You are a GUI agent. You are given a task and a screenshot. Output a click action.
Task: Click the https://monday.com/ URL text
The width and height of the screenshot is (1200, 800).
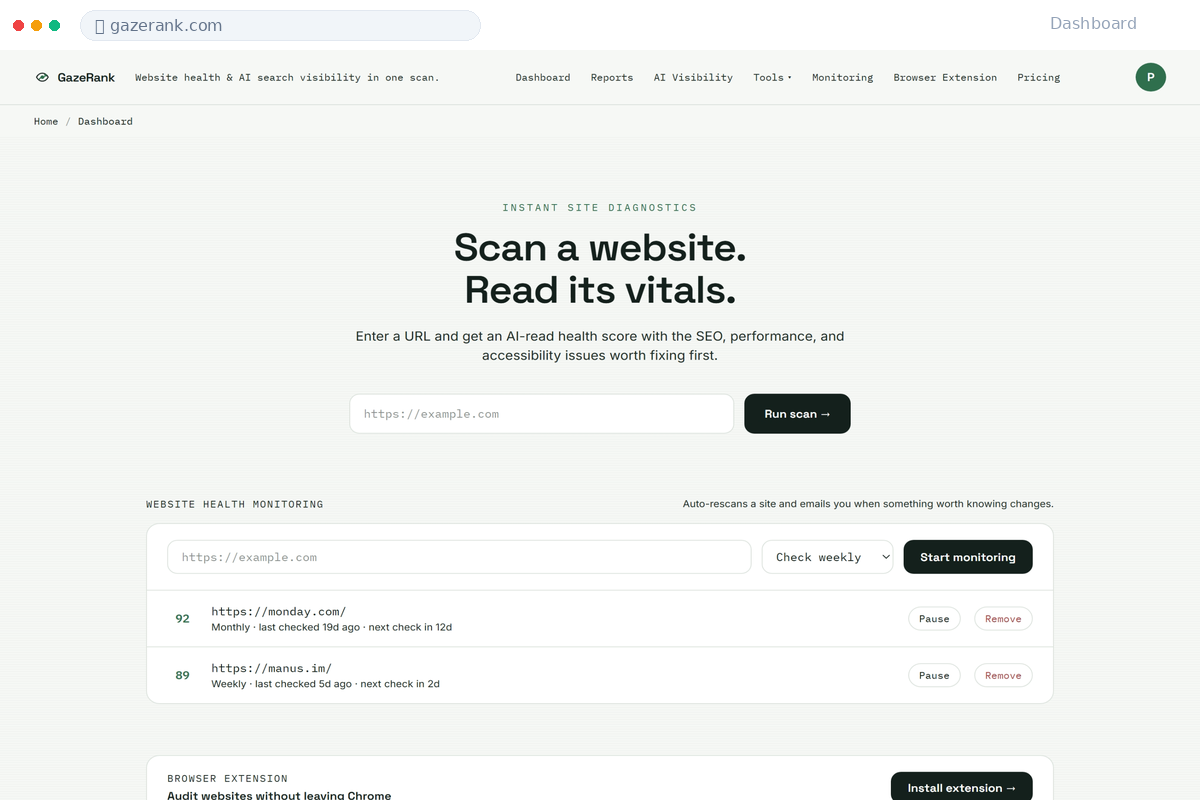(x=279, y=611)
